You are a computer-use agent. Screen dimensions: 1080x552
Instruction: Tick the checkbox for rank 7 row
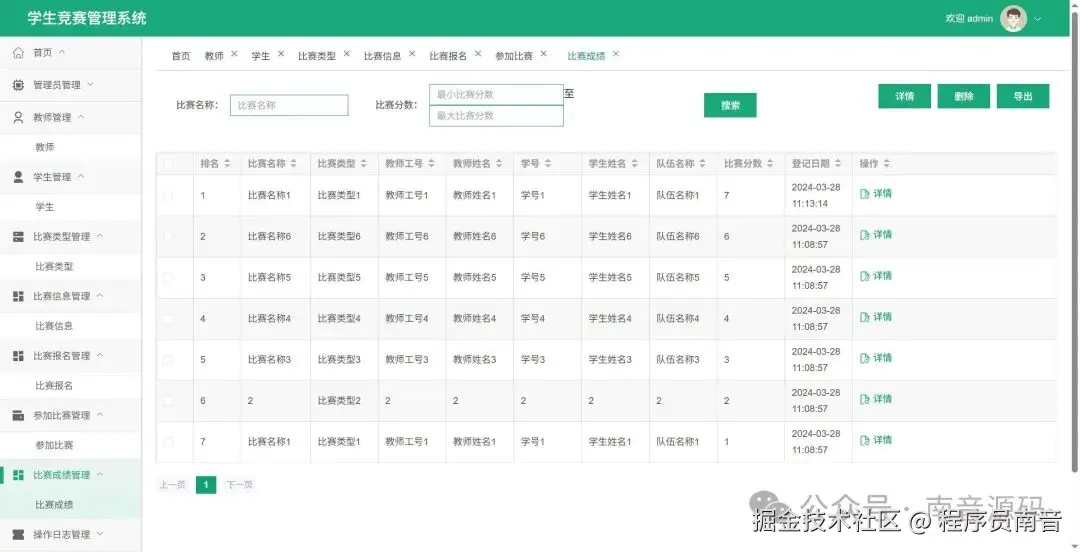(x=168, y=442)
